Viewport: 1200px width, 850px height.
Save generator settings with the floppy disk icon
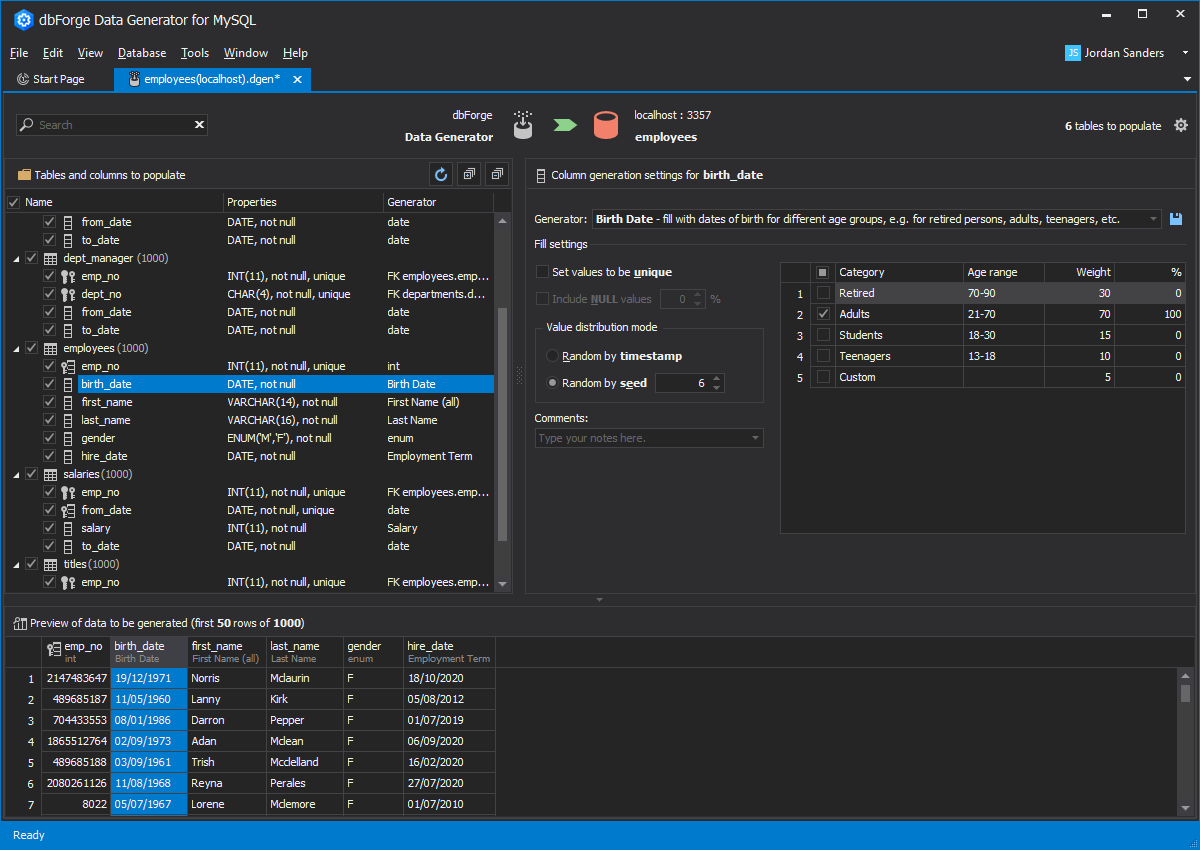pos(1176,219)
